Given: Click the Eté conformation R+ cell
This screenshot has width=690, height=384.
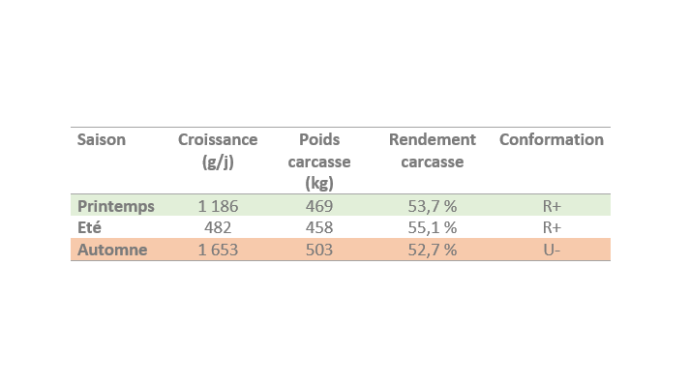Looking at the screenshot, I should [x=552, y=227].
